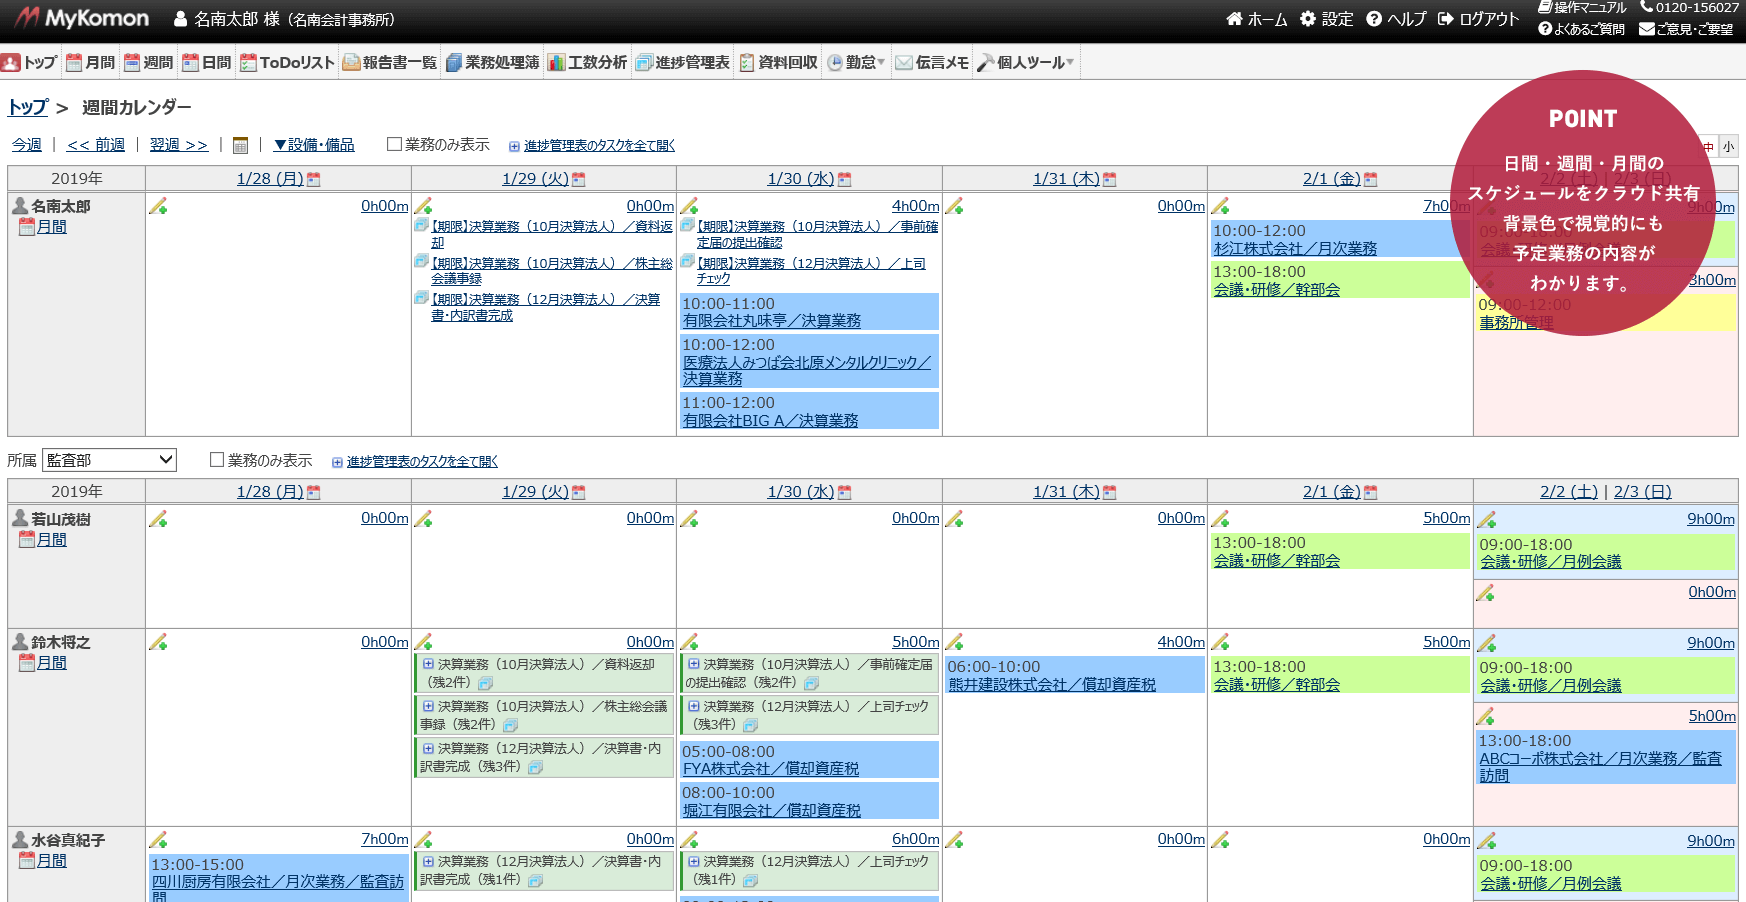Viewport: 1746px width, 902px height.
Task: Switch to 月間 view in toolbar
Action: 91,62
